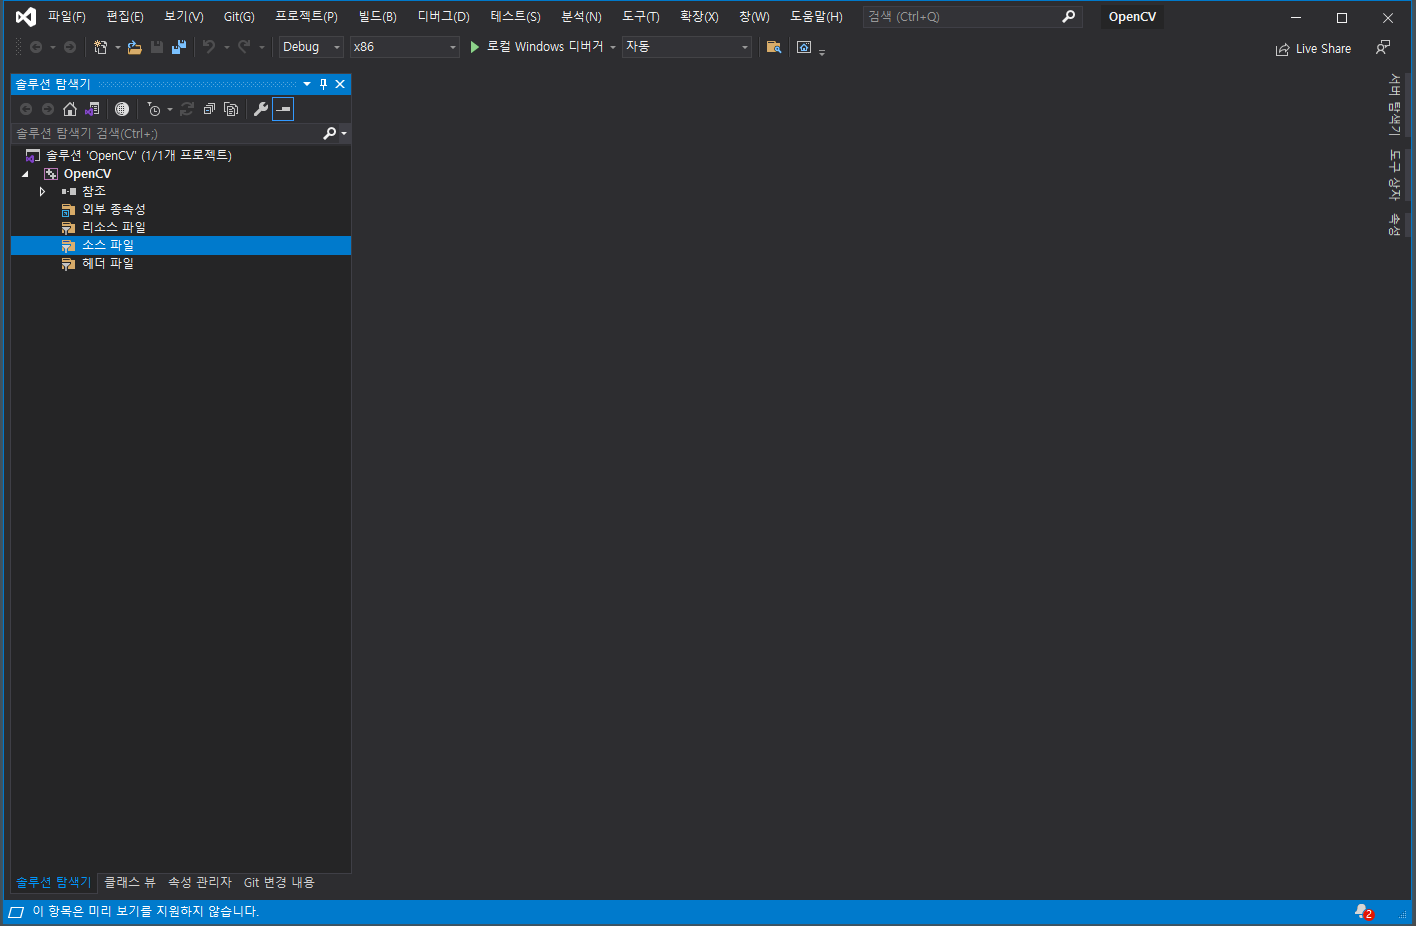Open the New Project dropdown arrow
The height and width of the screenshot is (926, 1416).
tap(117, 47)
